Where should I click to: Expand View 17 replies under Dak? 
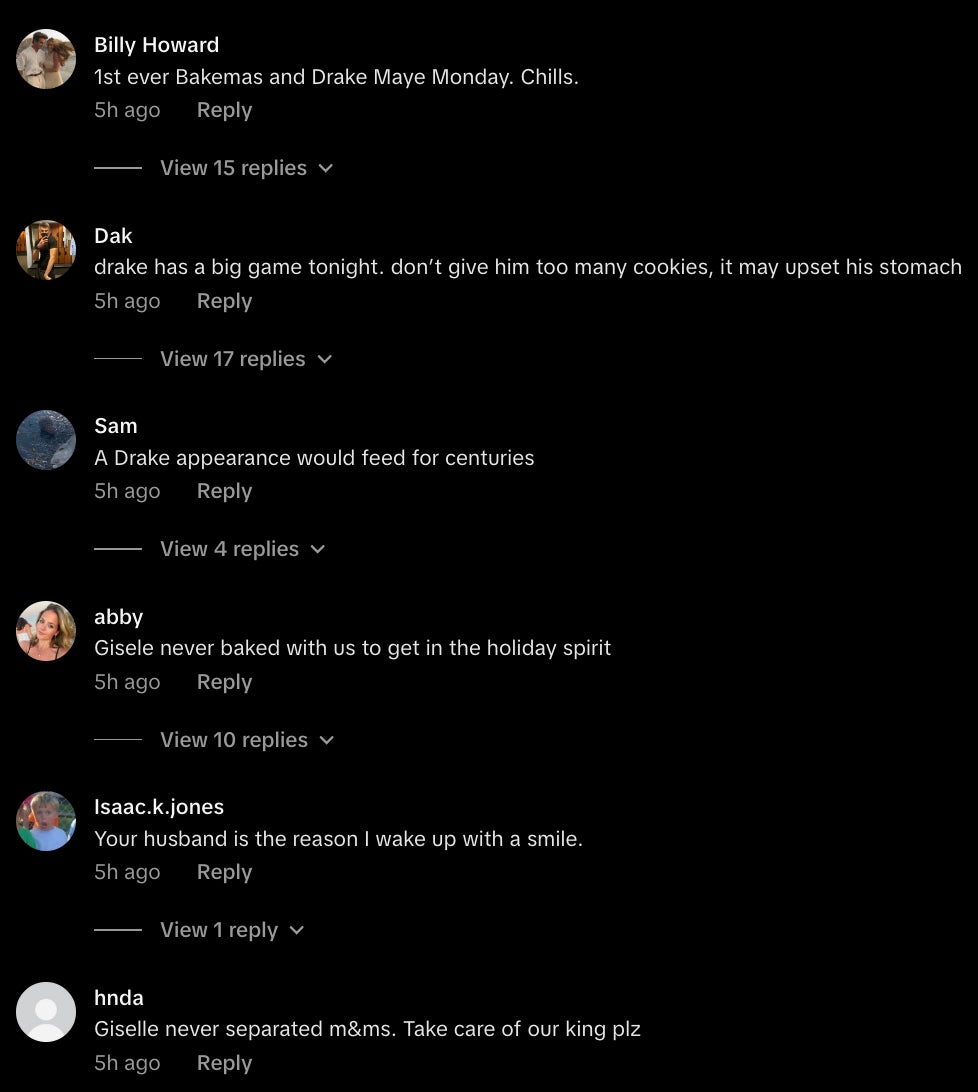point(245,359)
